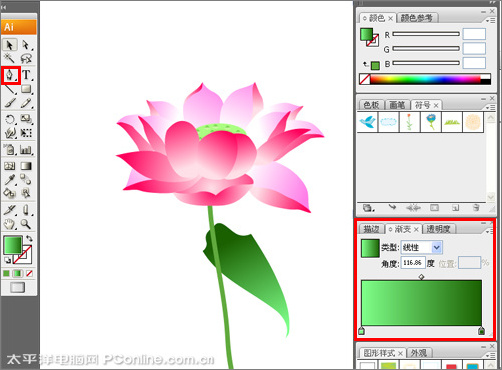The width and height of the screenshot is (502, 370).
Task: Switch to the 颜色 (Color) tab
Action: tap(377, 18)
